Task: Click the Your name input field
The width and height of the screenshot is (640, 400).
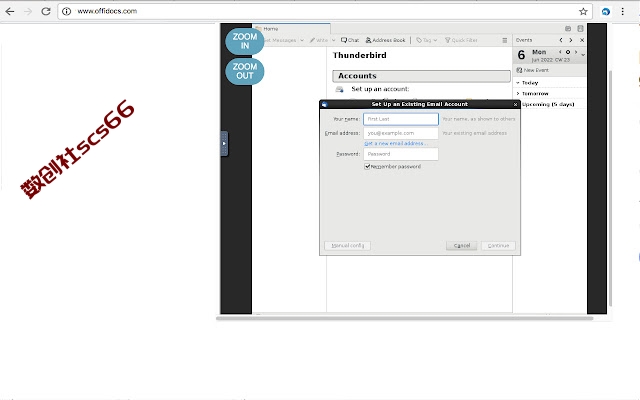Action: click(401, 119)
